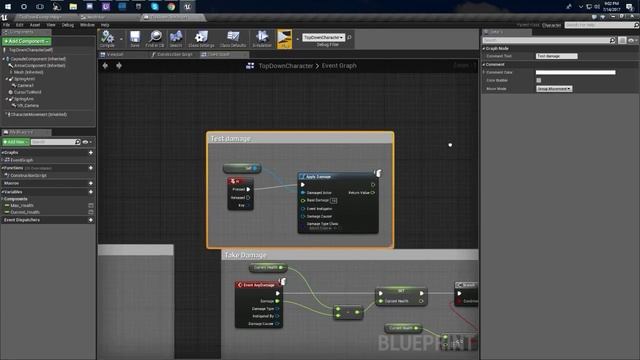
Task: Click the Add New button in My Blueprint
Action: [16, 142]
